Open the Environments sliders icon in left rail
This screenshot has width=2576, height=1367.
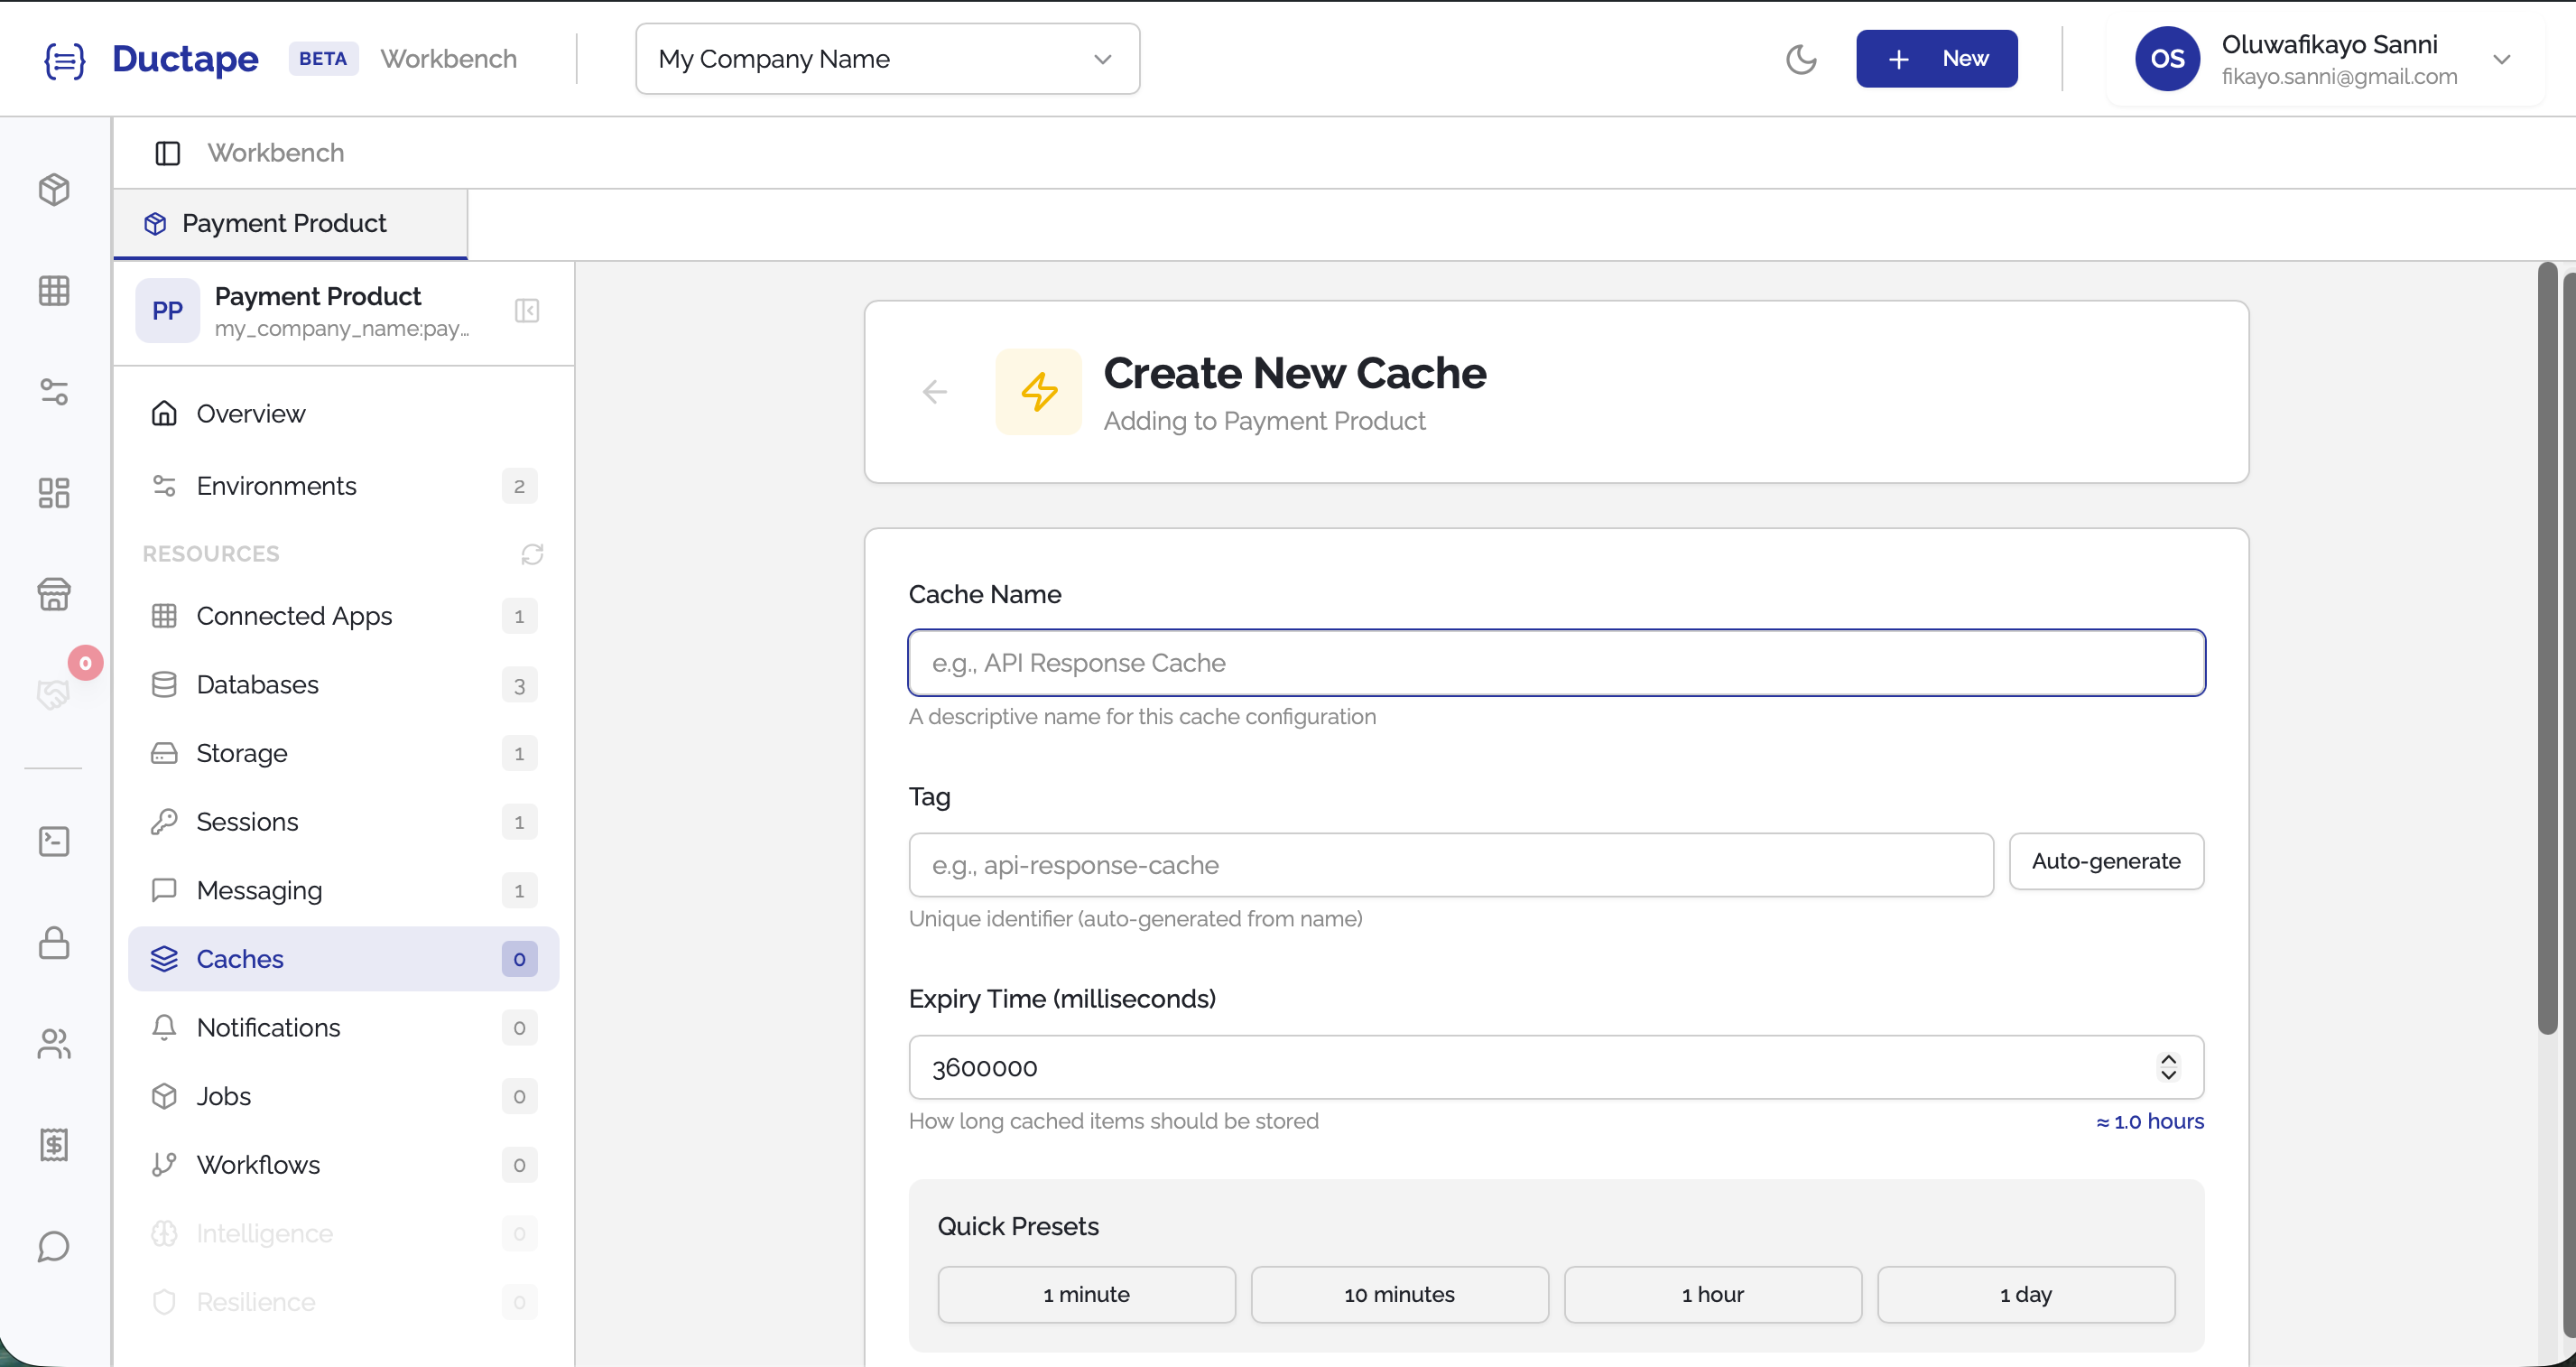54,391
